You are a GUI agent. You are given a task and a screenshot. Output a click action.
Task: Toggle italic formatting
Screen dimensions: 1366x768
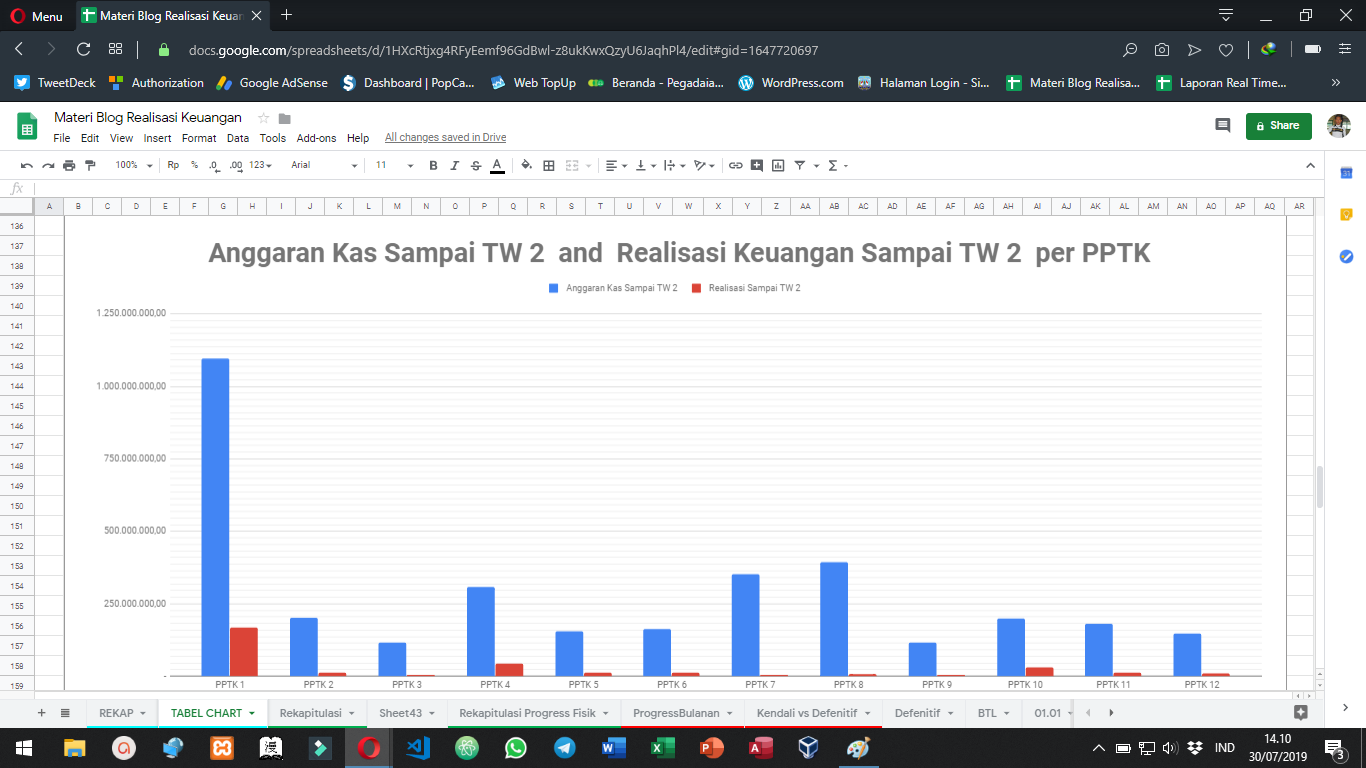[x=454, y=165]
